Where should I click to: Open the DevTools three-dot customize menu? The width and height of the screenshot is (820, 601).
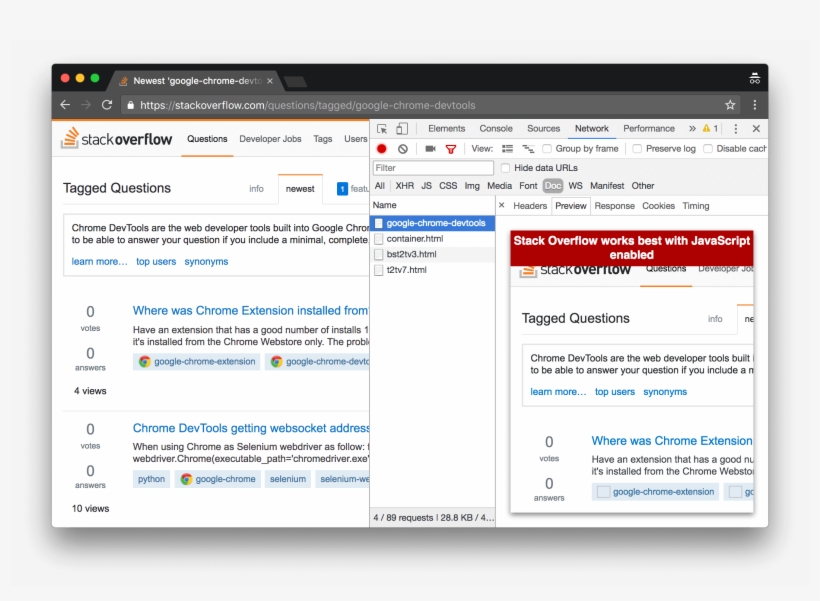pyautogui.click(x=735, y=128)
